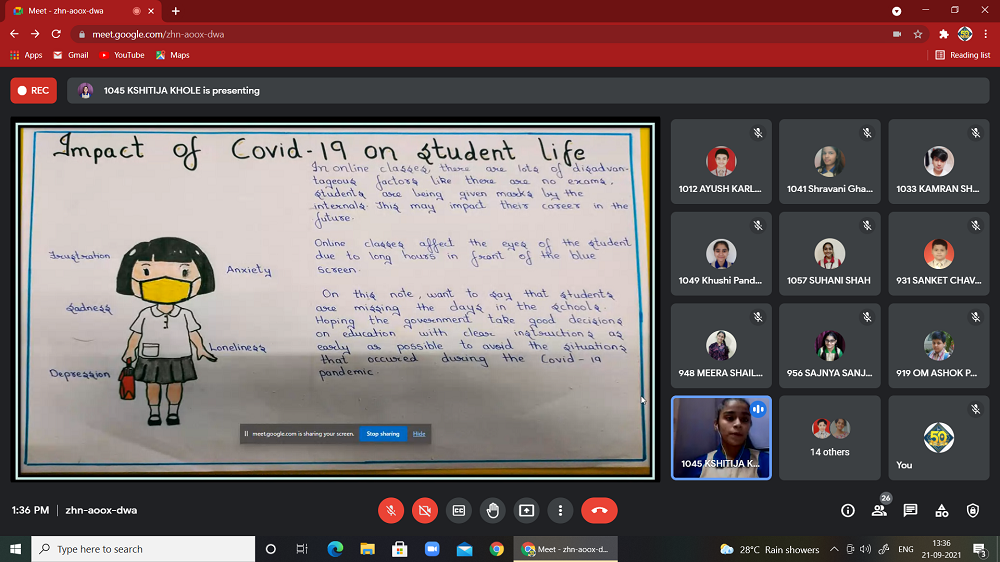Viewport: 1000px width, 562px height.
Task: Hang up with the red leave call button
Action: [599, 510]
